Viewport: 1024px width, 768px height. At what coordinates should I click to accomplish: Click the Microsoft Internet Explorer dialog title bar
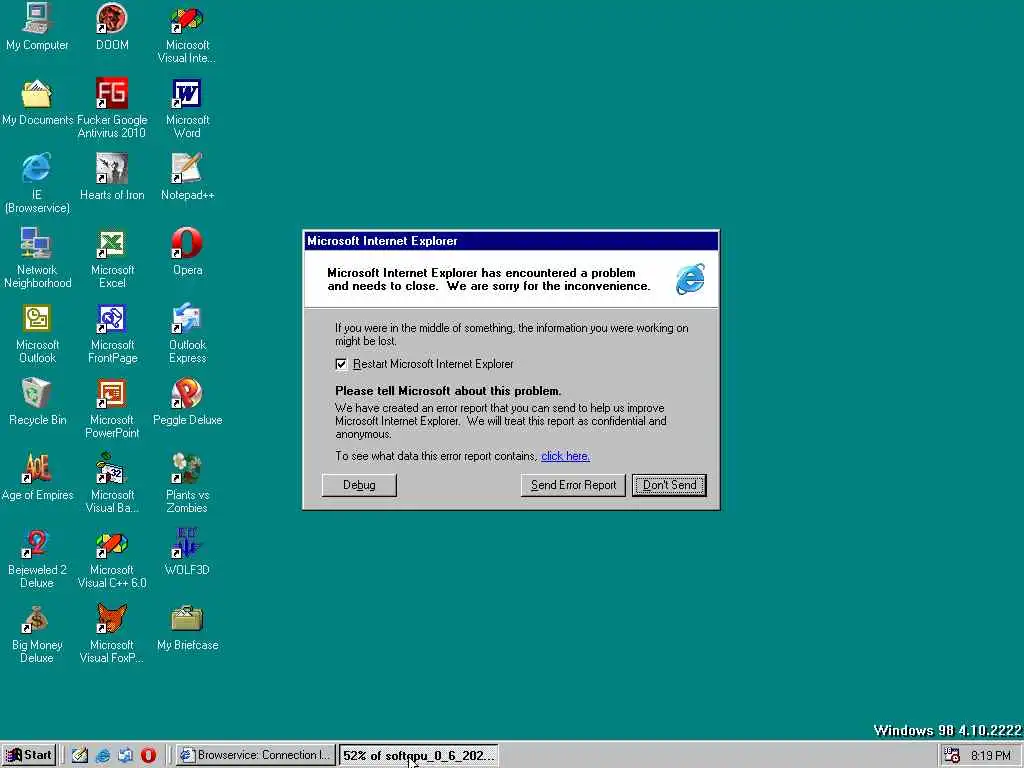point(511,241)
